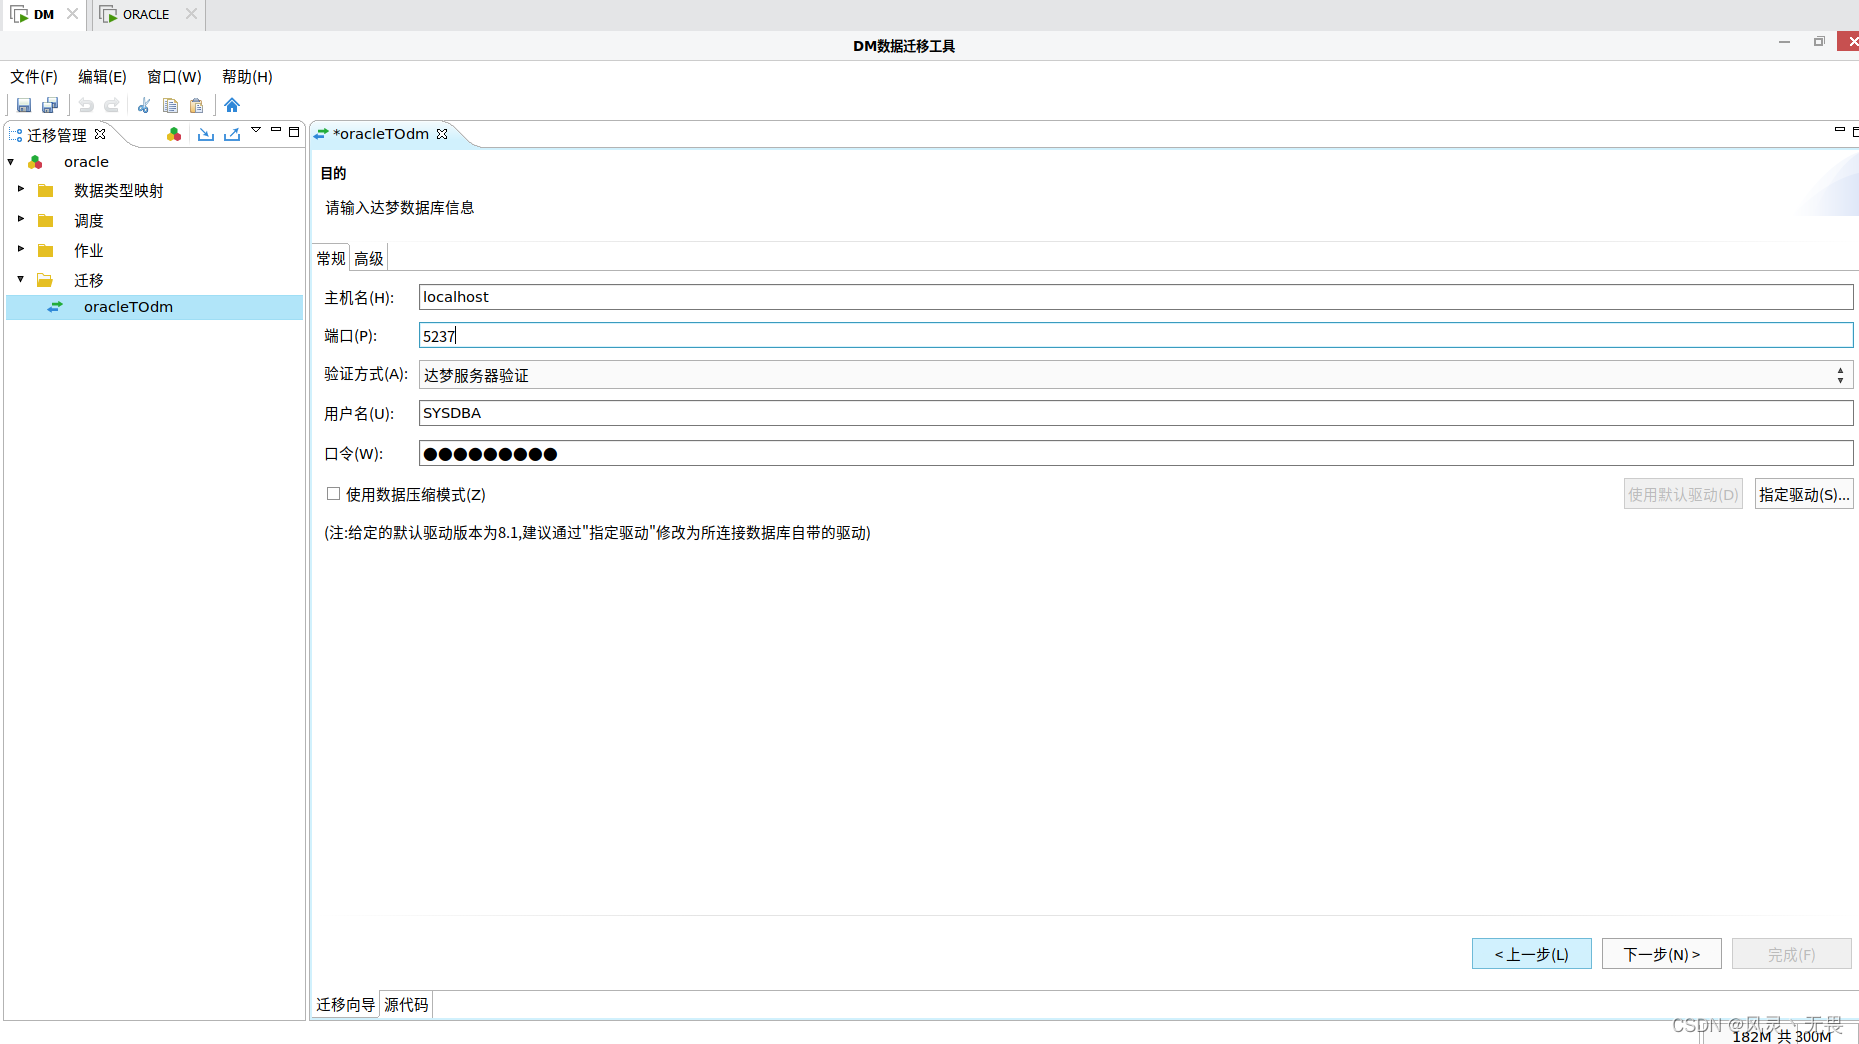Click the 完成(F) finish button
The image size is (1859, 1044).
point(1792,954)
